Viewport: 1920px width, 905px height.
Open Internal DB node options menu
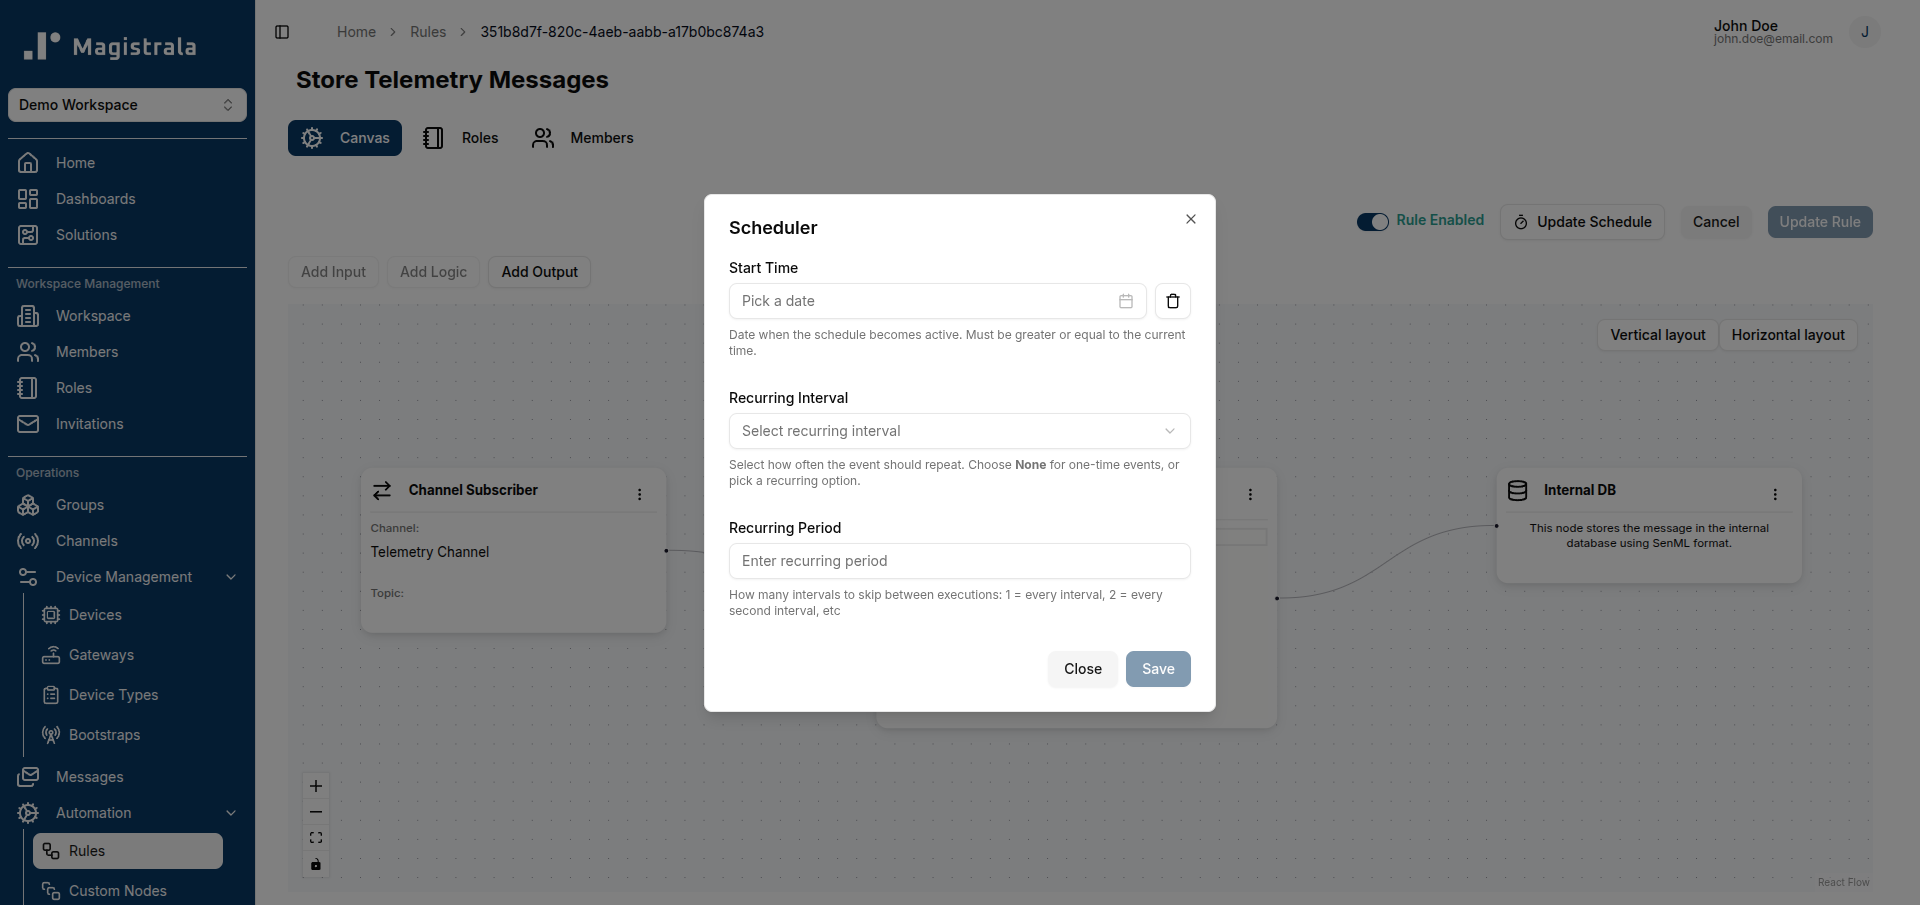pyautogui.click(x=1775, y=494)
